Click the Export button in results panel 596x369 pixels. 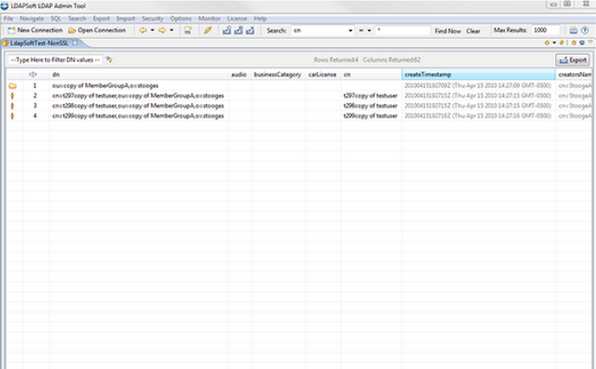(x=573, y=60)
